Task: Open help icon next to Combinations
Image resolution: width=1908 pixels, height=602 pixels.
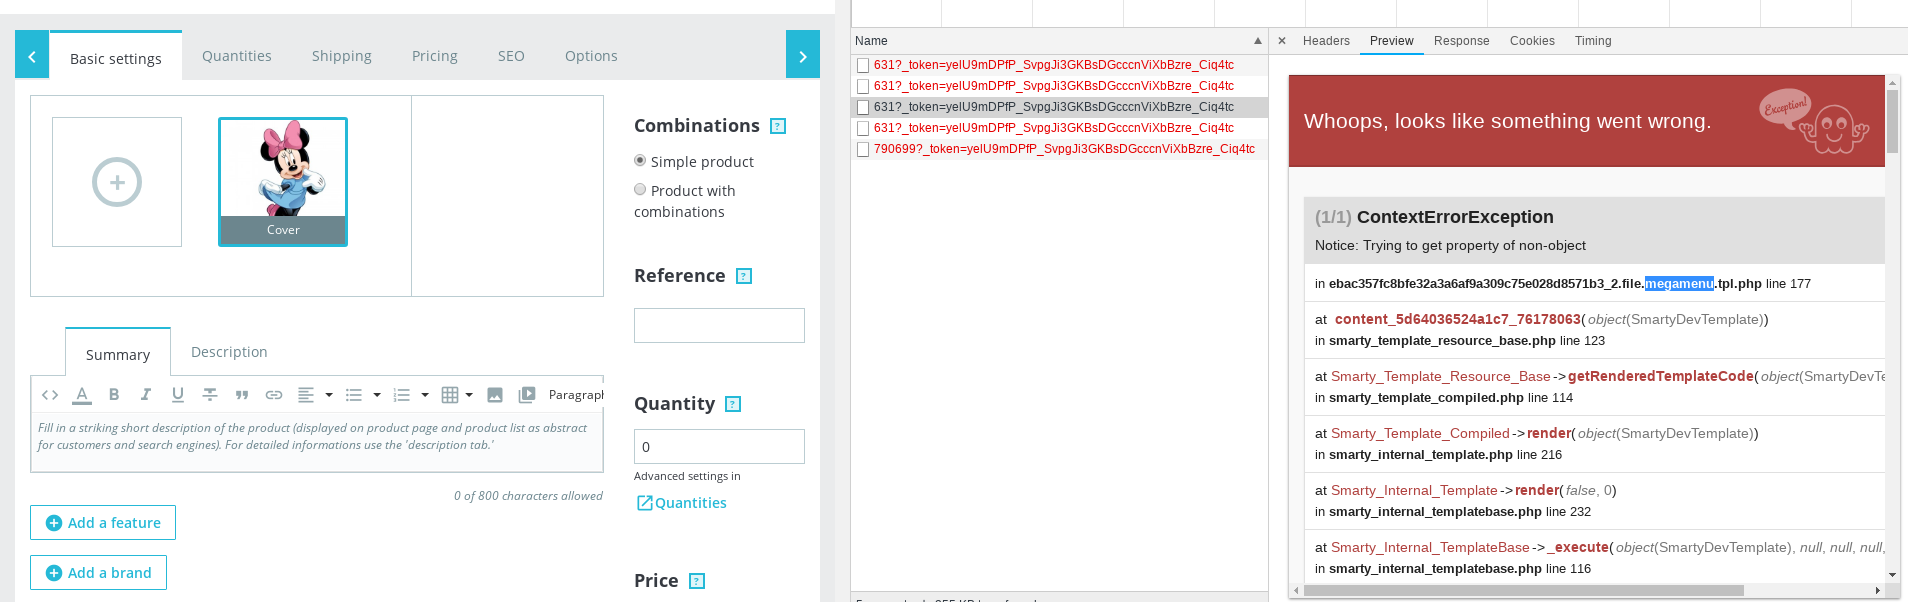Action: (778, 126)
